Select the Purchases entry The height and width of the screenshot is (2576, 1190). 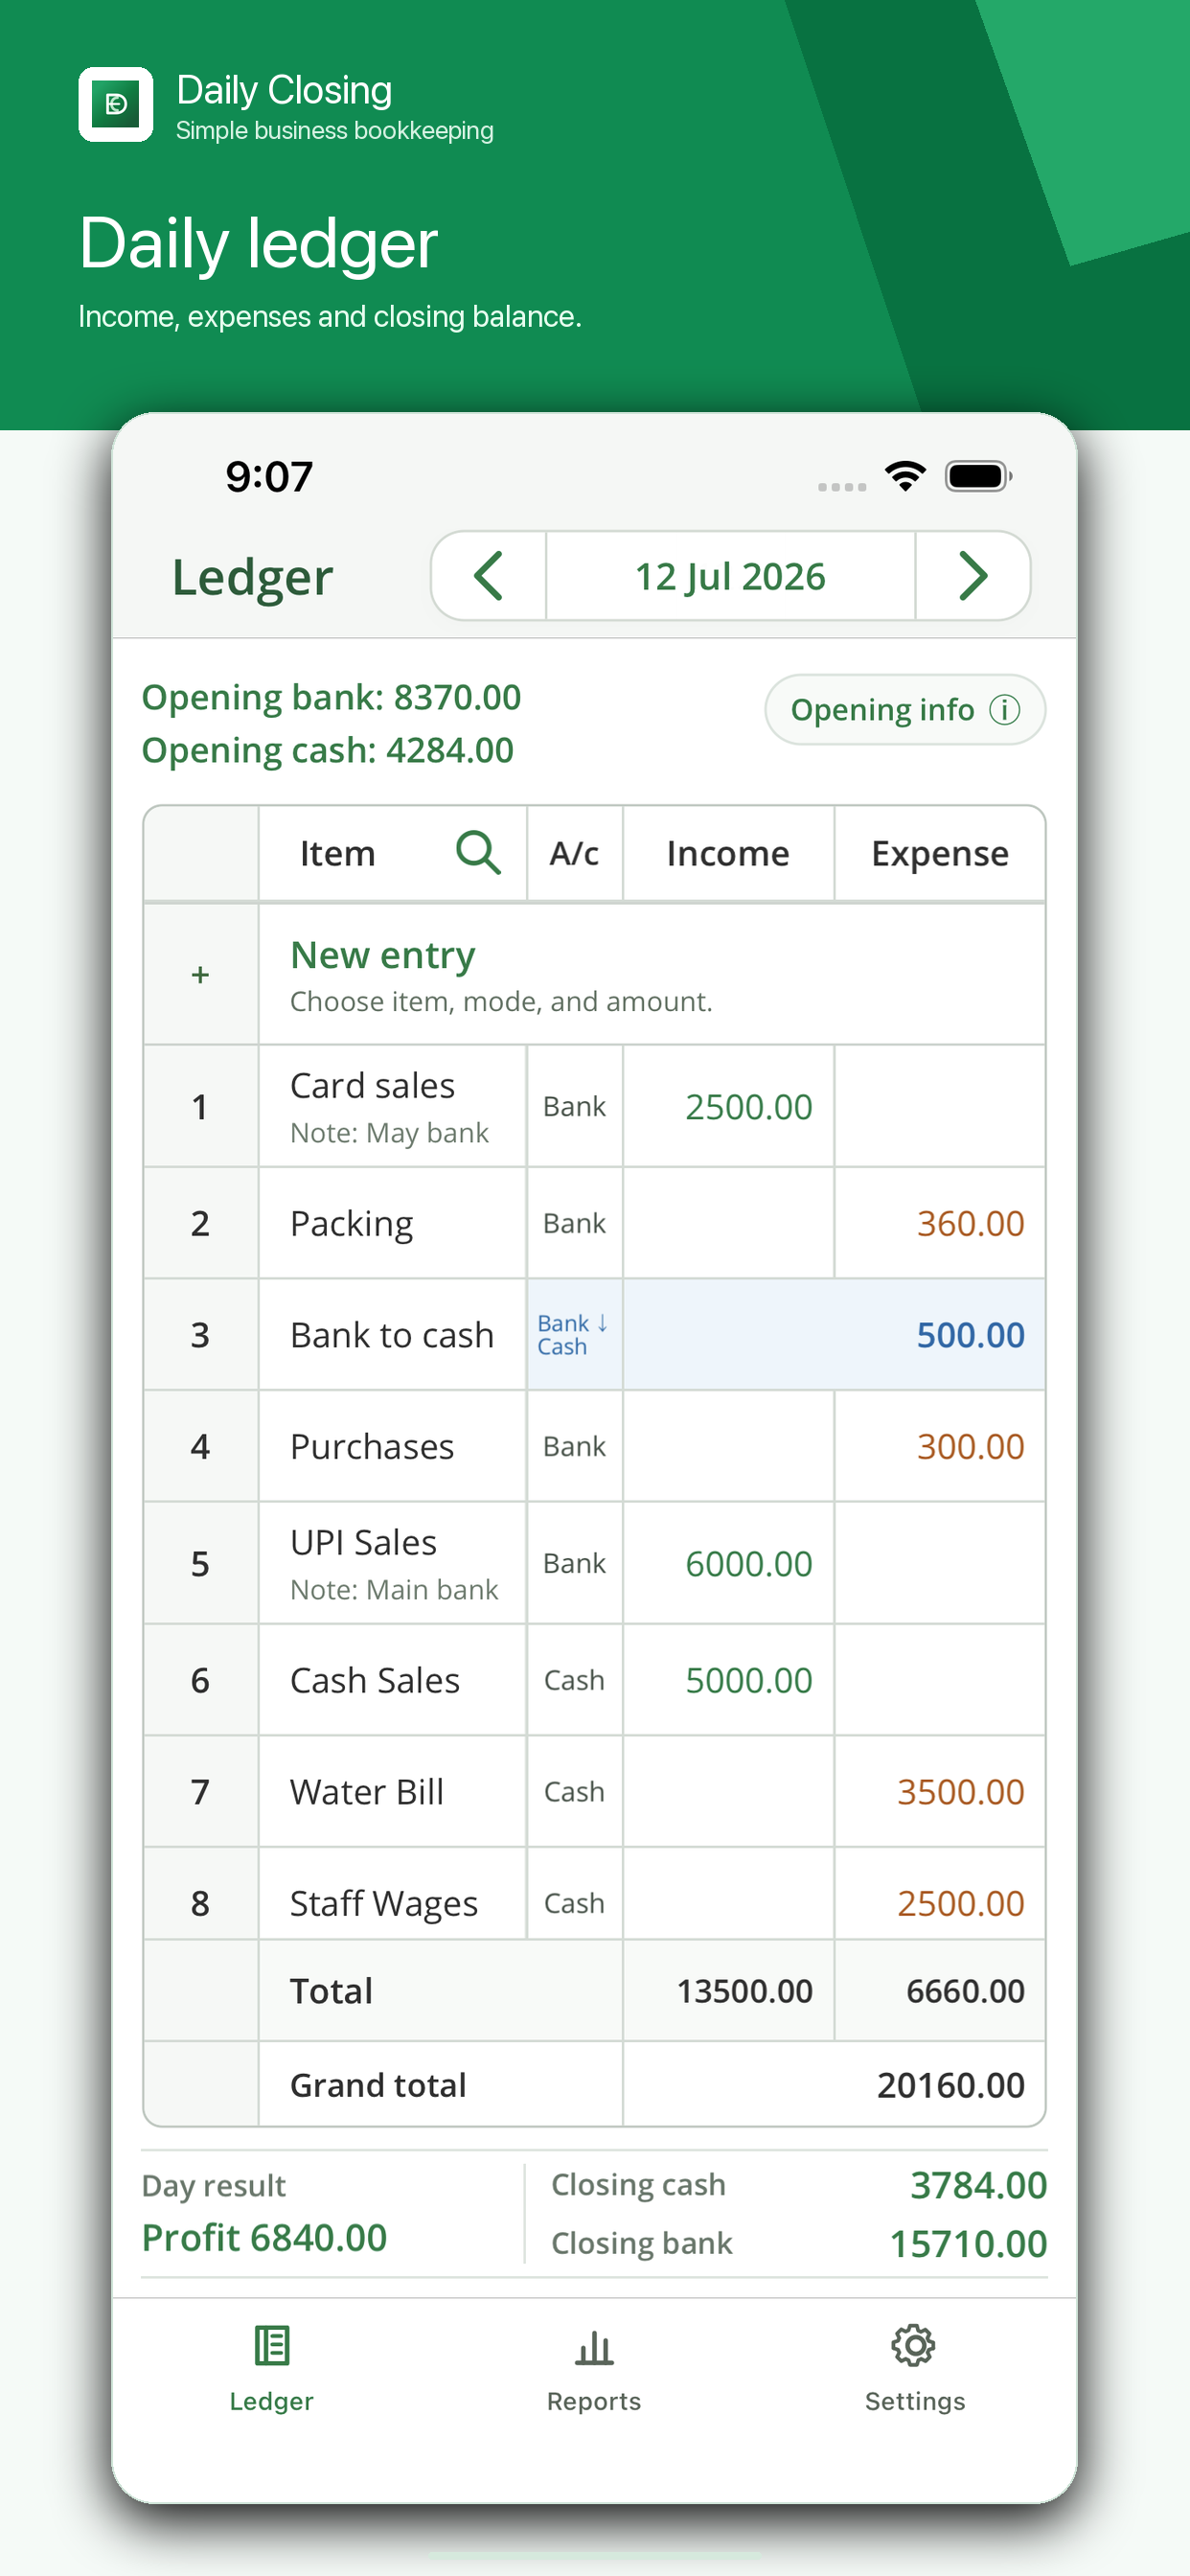click(x=594, y=1446)
